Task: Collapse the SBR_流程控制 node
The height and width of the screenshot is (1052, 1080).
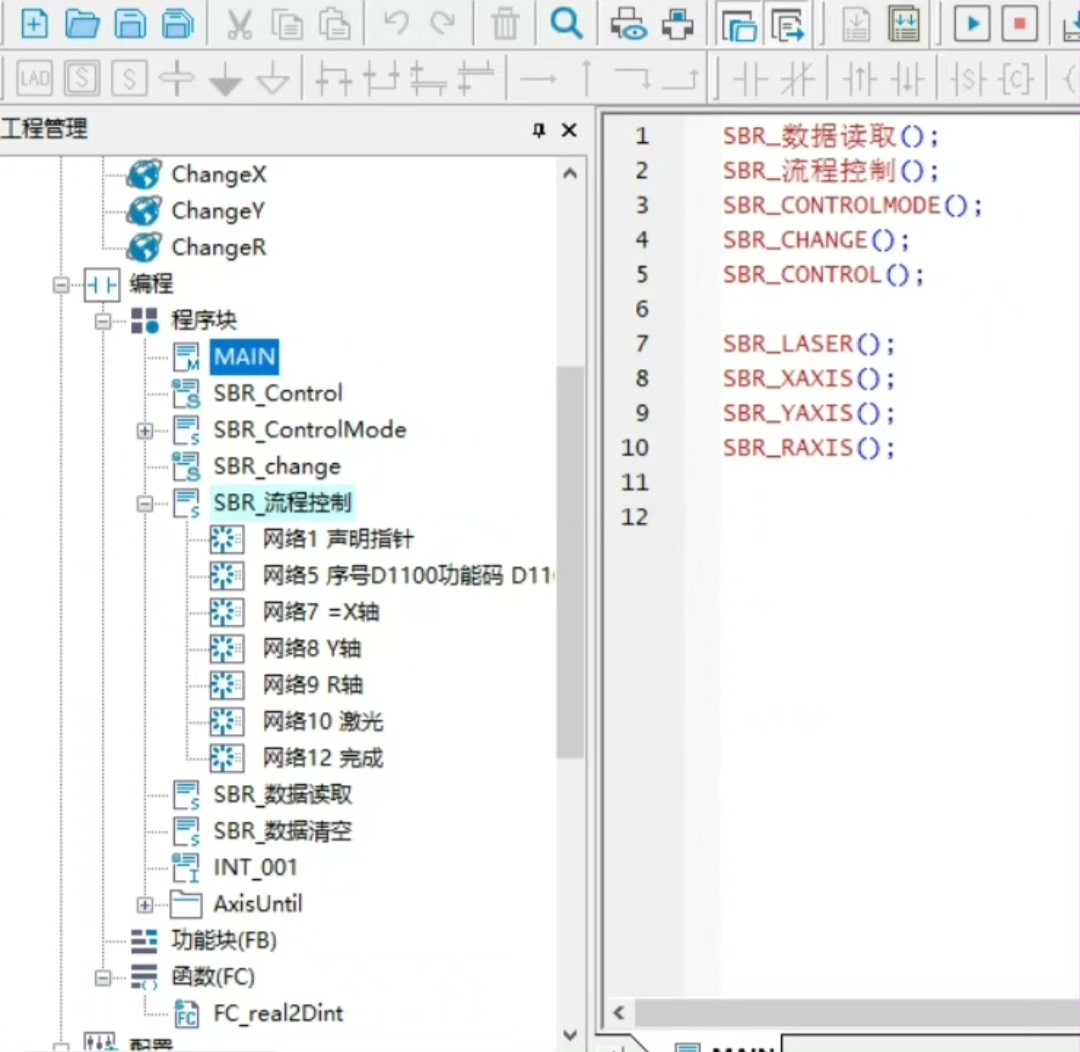Action: coord(145,504)
